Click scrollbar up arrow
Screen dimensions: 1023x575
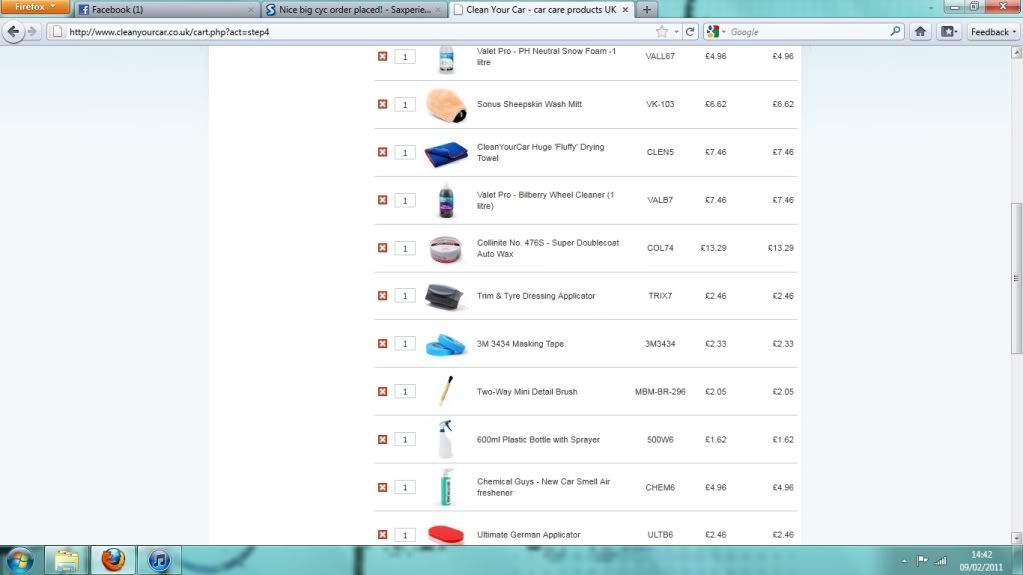(1016, 53)
